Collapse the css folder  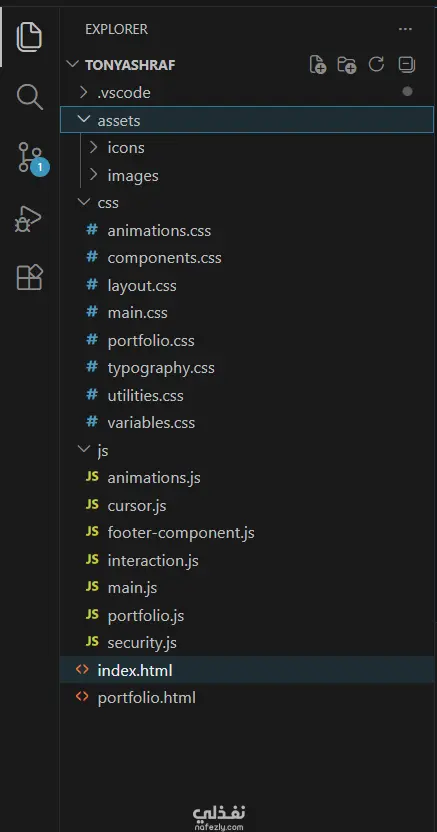tap(247, 203)
